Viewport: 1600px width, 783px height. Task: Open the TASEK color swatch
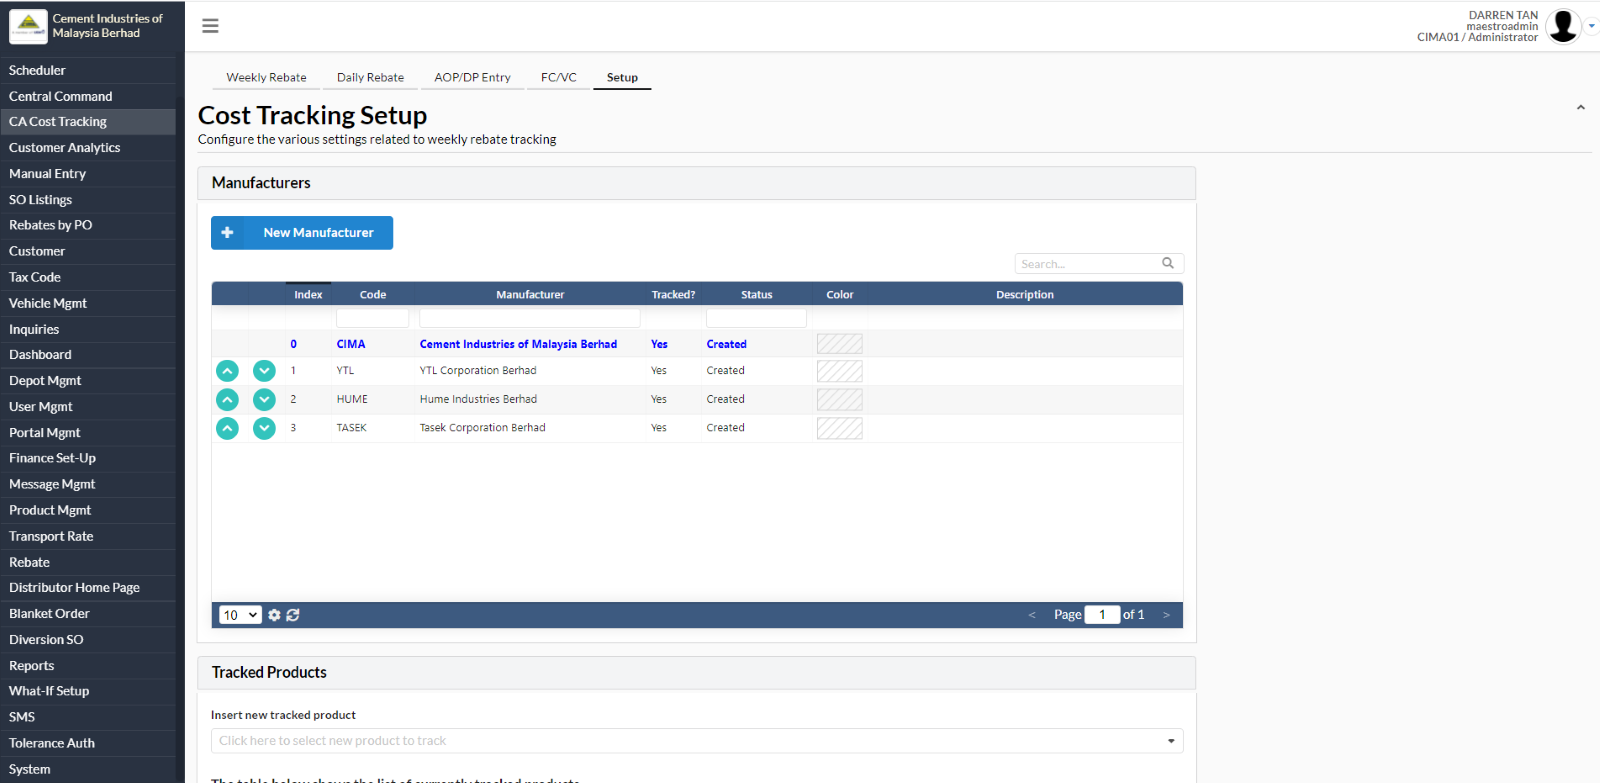click(x=840, y=428)
